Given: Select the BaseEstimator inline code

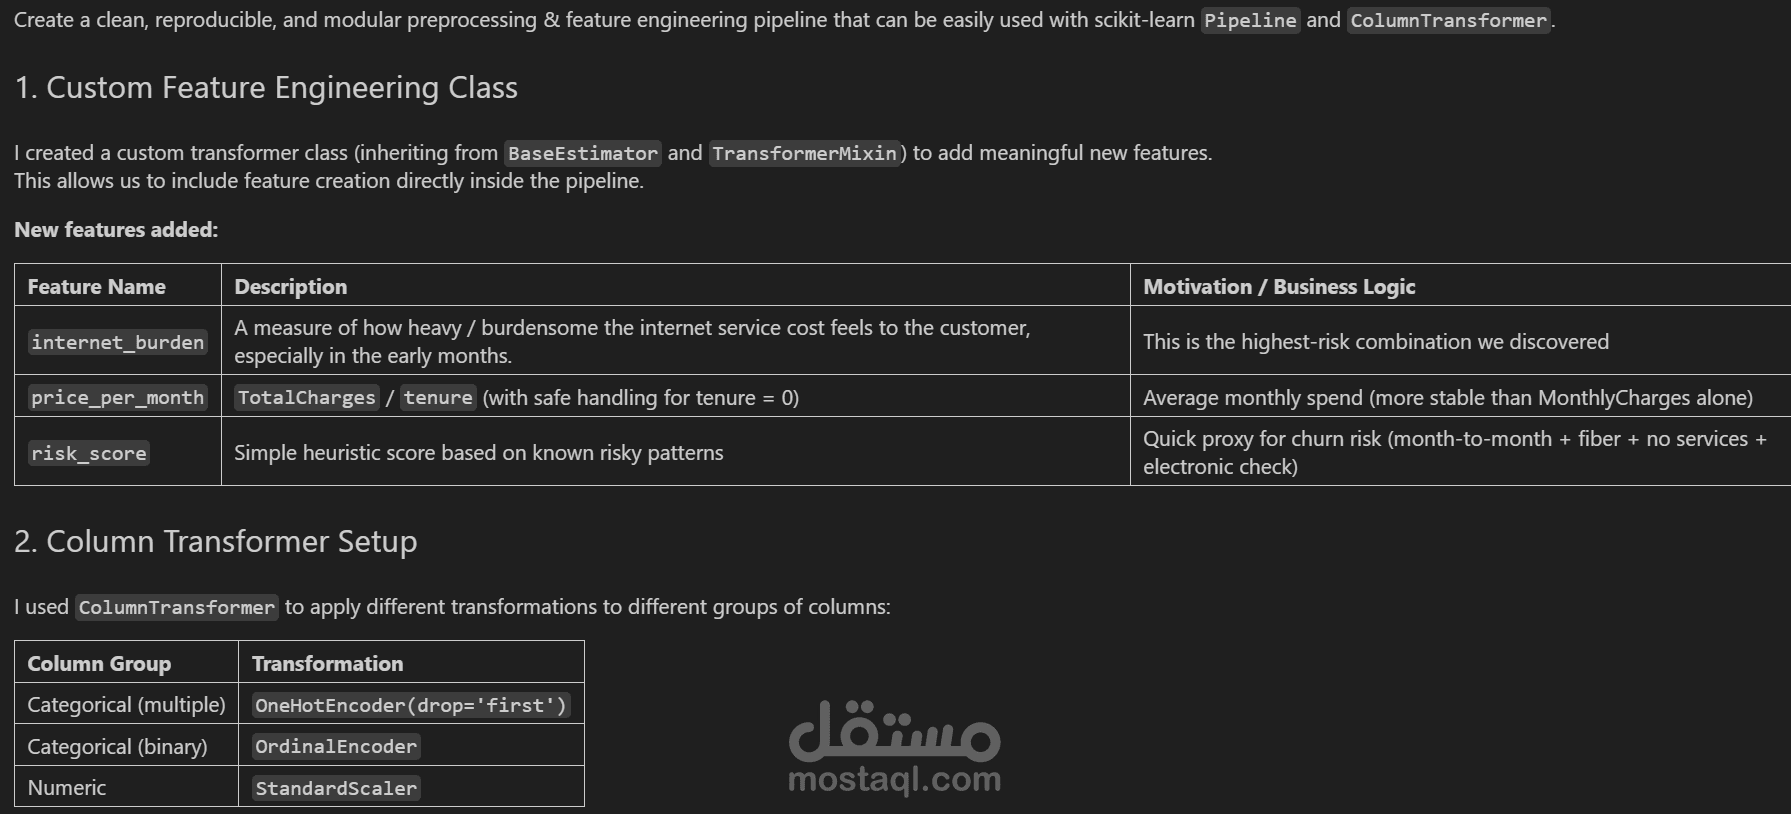Looking at the screenshot, I should click(583, 153).
